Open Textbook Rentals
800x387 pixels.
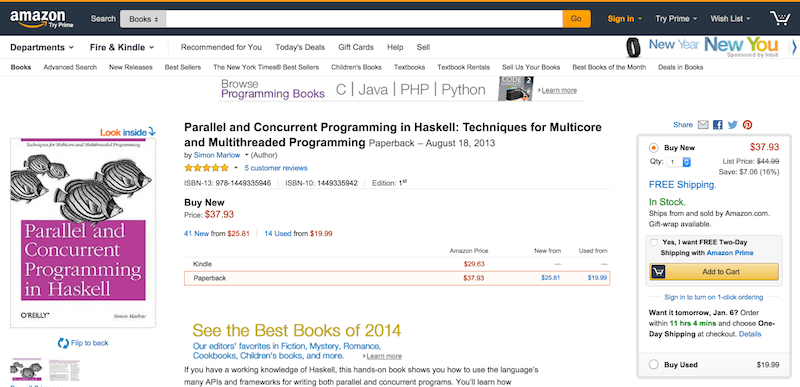pos(463,67)
